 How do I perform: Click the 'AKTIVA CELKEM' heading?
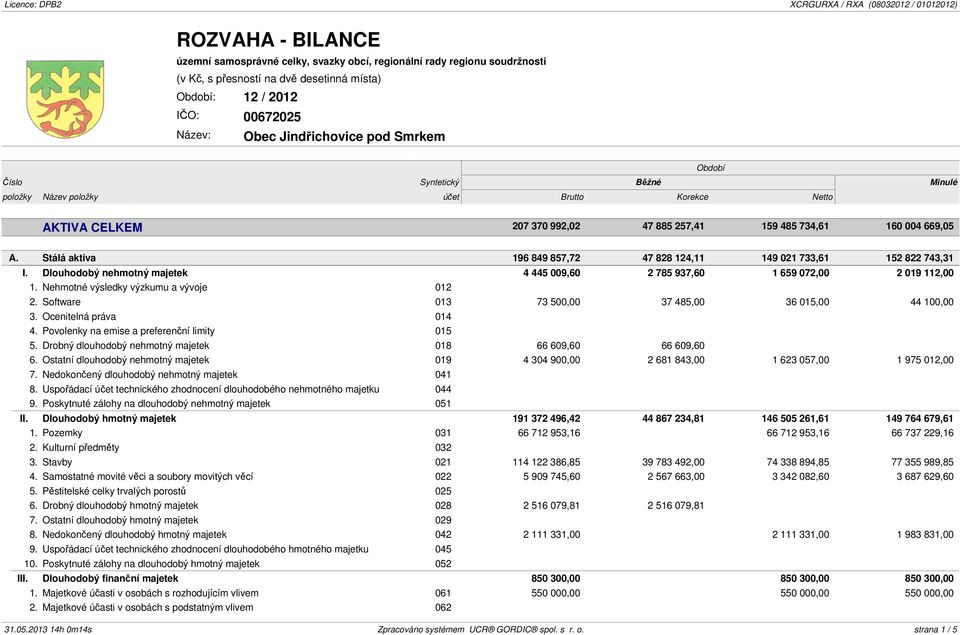tap(92, 227)
